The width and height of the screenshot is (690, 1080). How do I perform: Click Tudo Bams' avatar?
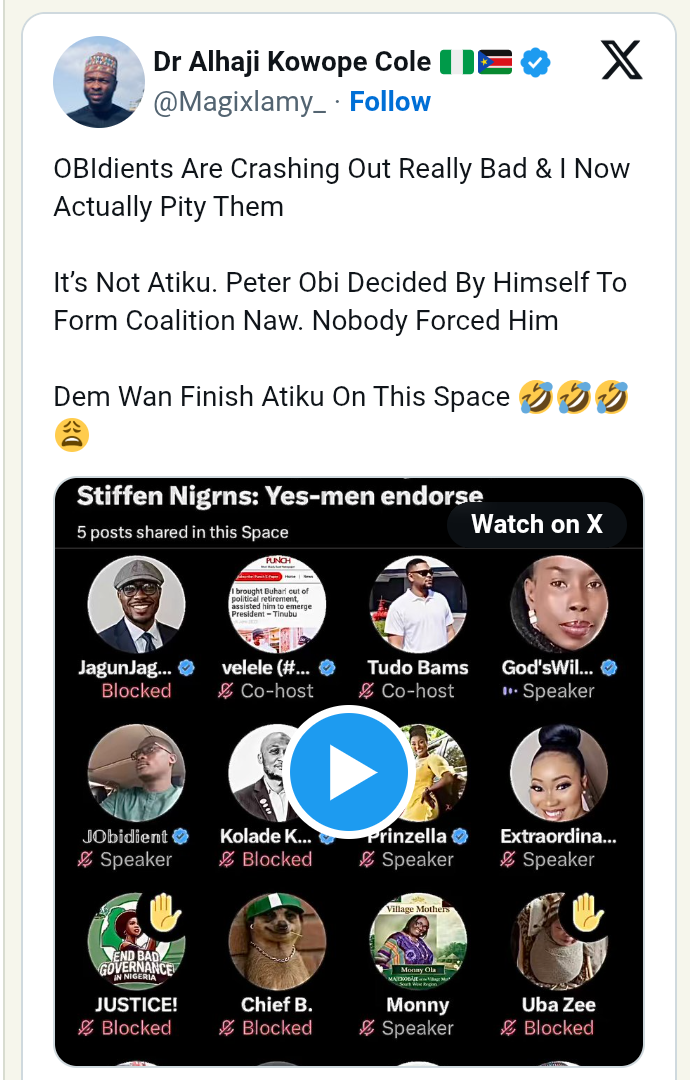(x=418, y=605)
